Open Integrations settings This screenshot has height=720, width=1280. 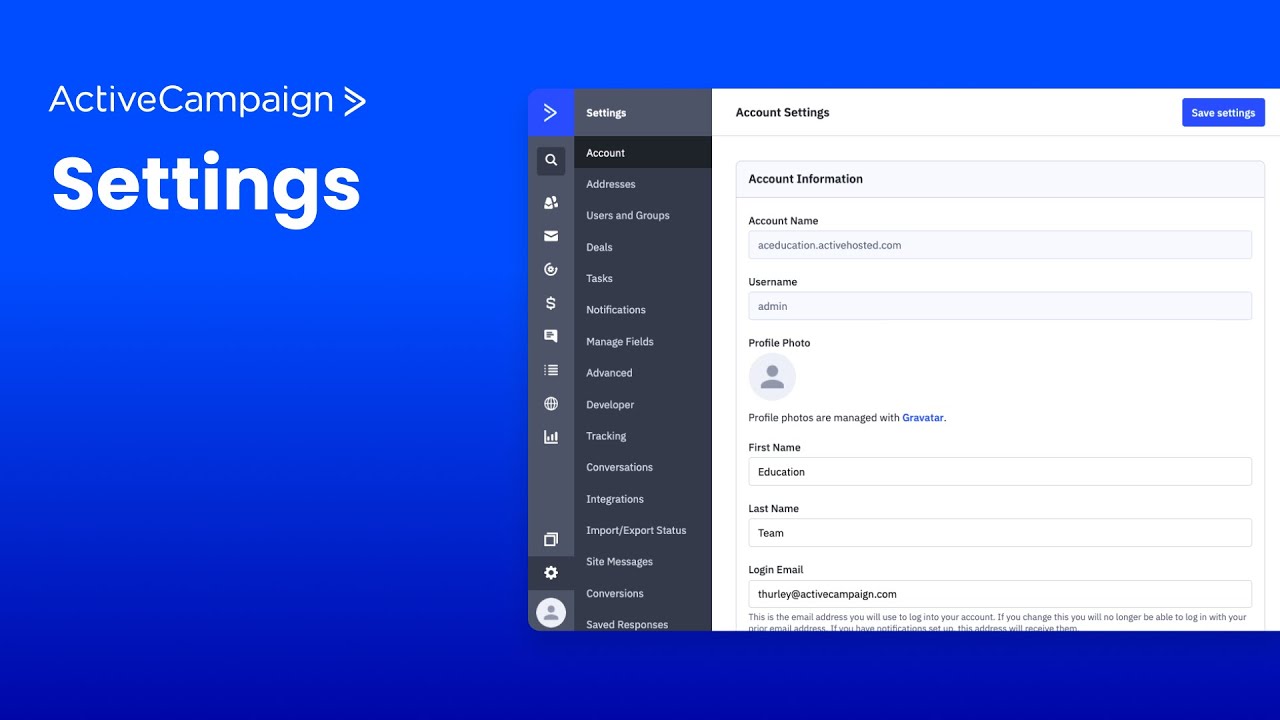(643, 499)
